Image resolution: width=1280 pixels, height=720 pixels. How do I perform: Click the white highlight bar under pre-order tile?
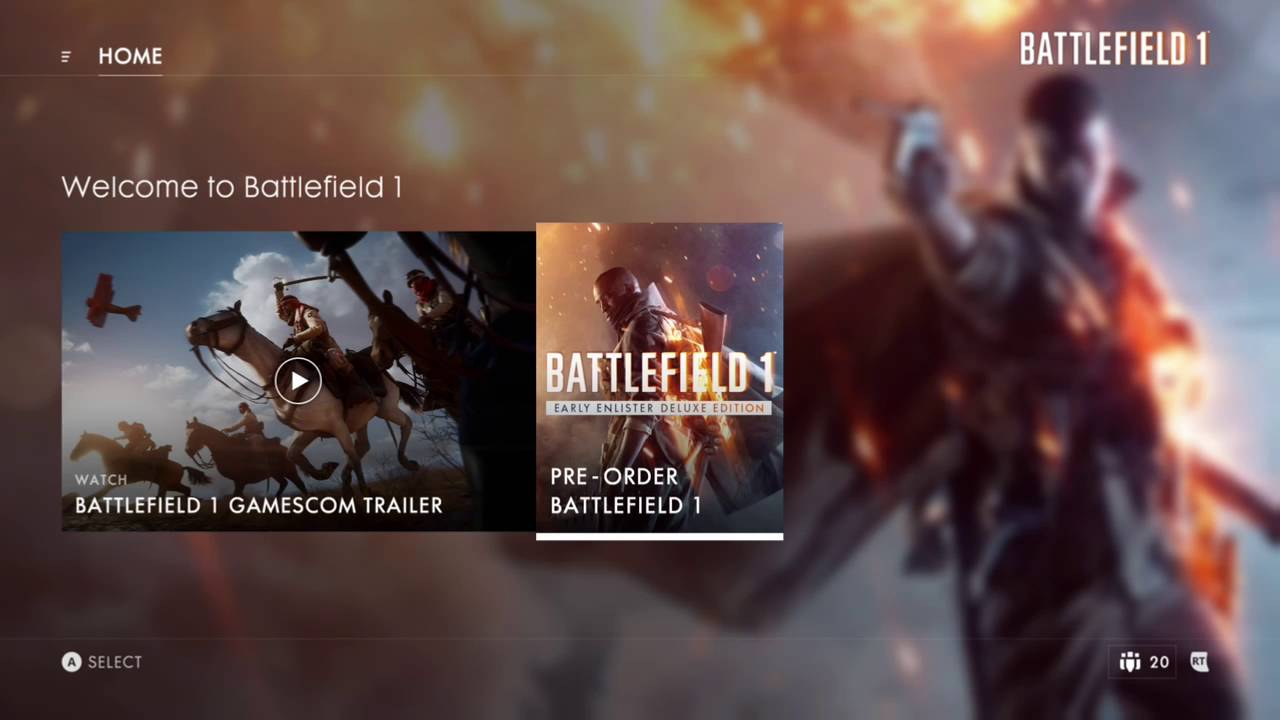click(660, 536)
